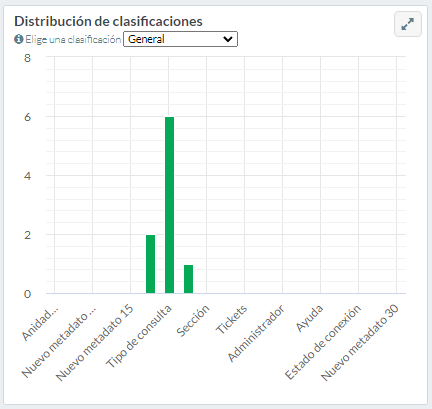Click the 'Distribución de clasificaciones' title
432x409 pixels.
click(108, 21)
